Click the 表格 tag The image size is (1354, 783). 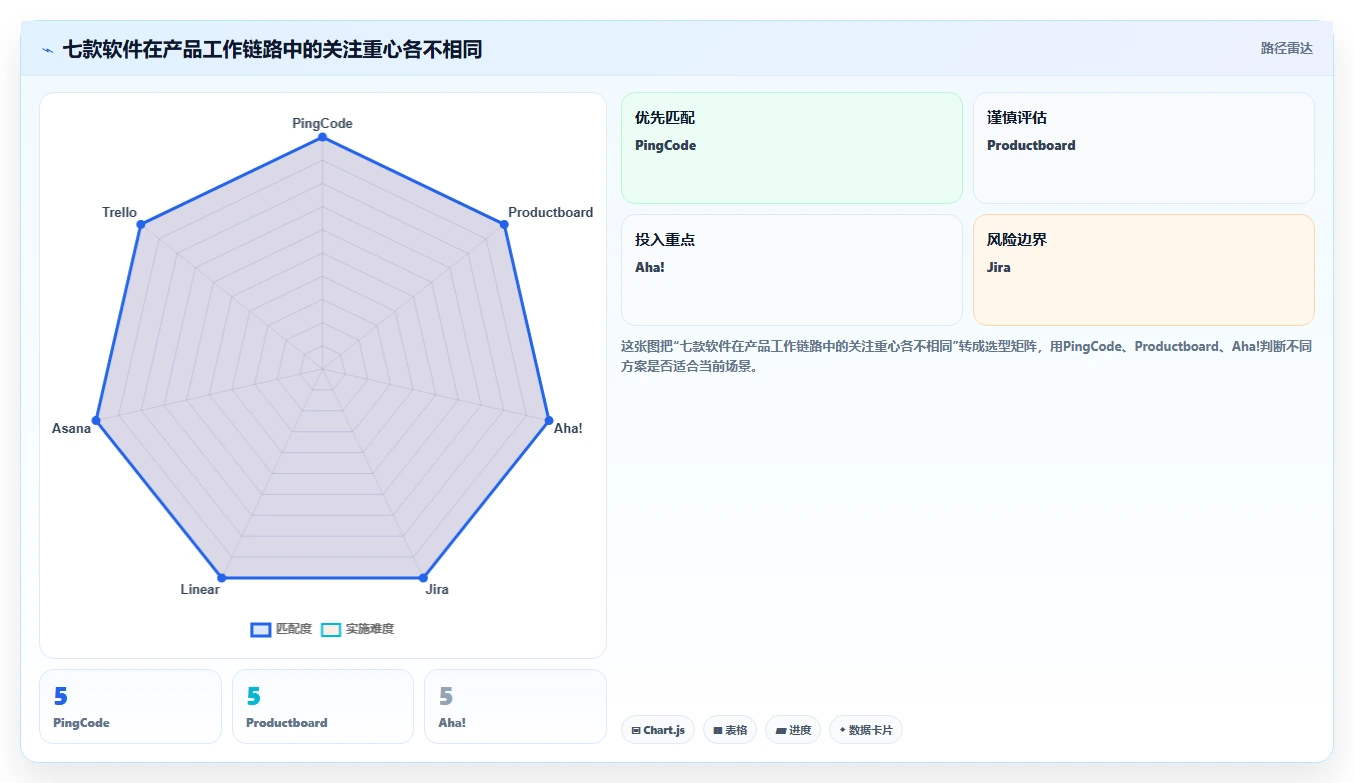730,730
